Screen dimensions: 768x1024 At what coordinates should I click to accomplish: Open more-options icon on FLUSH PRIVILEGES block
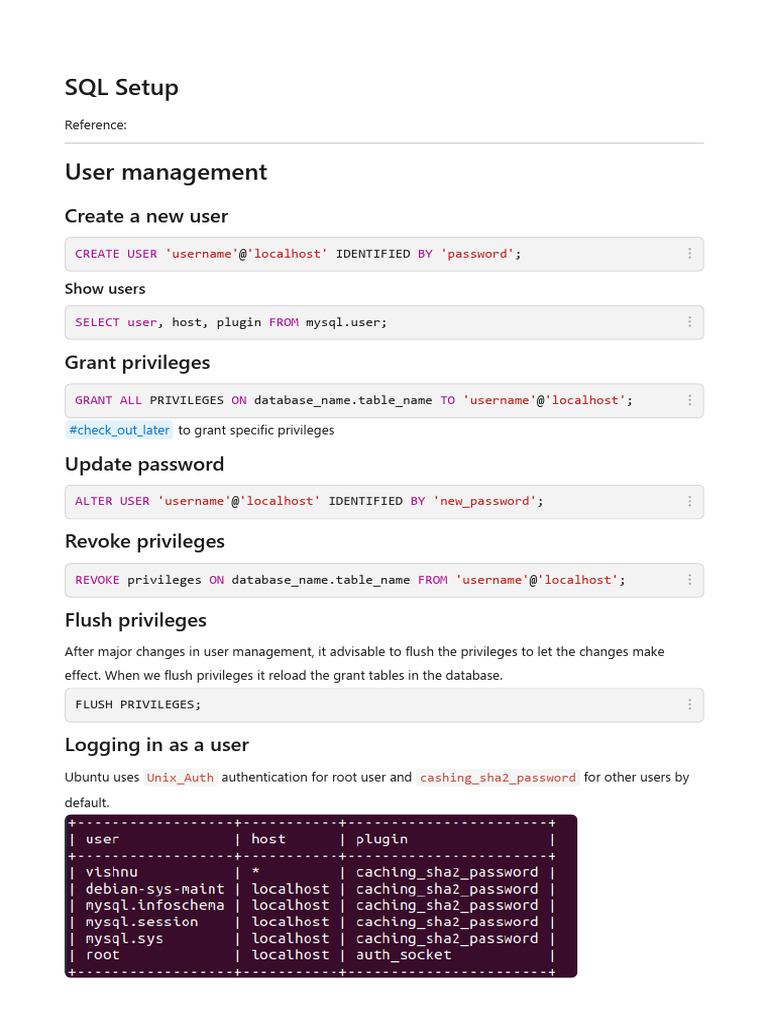click(x=689, y=704)
